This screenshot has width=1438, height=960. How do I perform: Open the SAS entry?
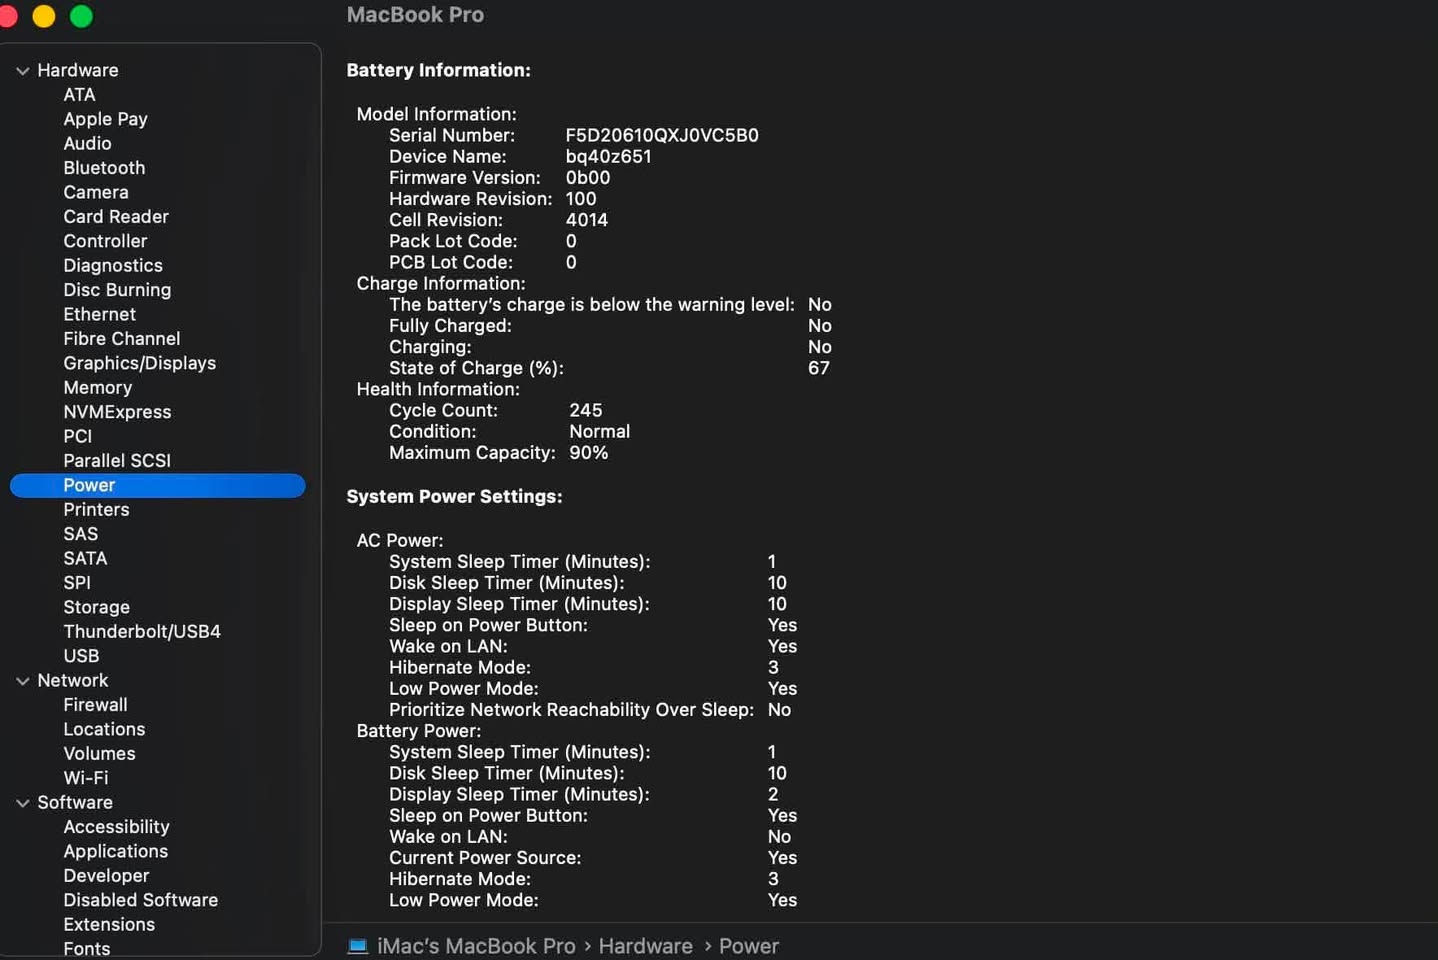pos(81,534)
